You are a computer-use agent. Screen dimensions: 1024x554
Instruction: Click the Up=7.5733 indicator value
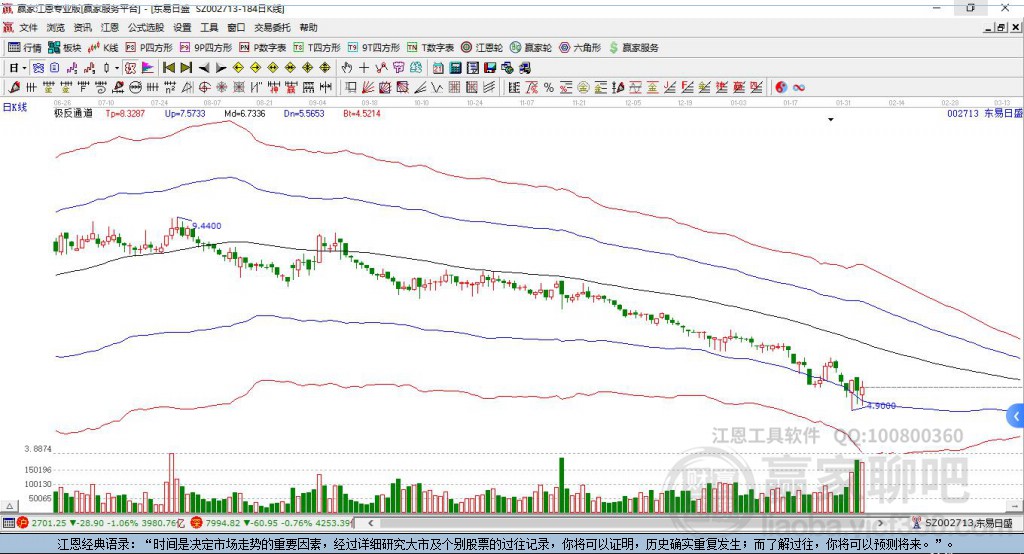tap(185, 114)
